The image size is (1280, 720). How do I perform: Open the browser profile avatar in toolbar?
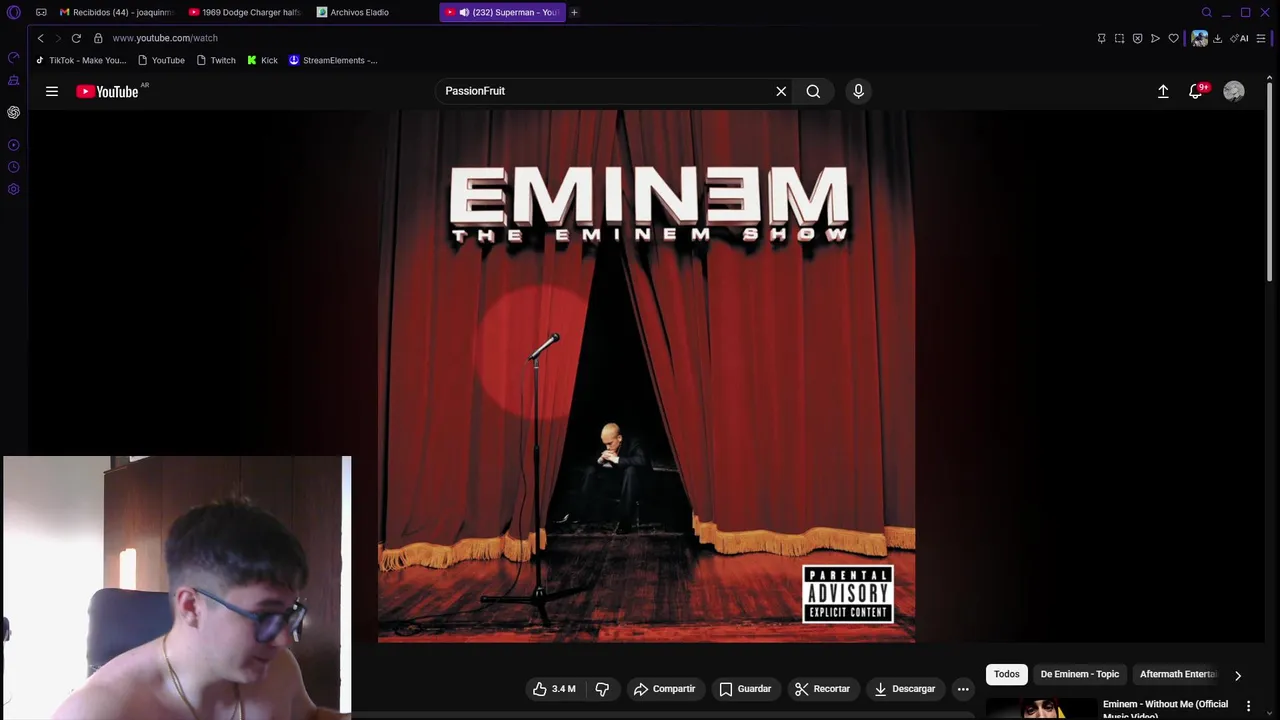tap(1199, 38)
